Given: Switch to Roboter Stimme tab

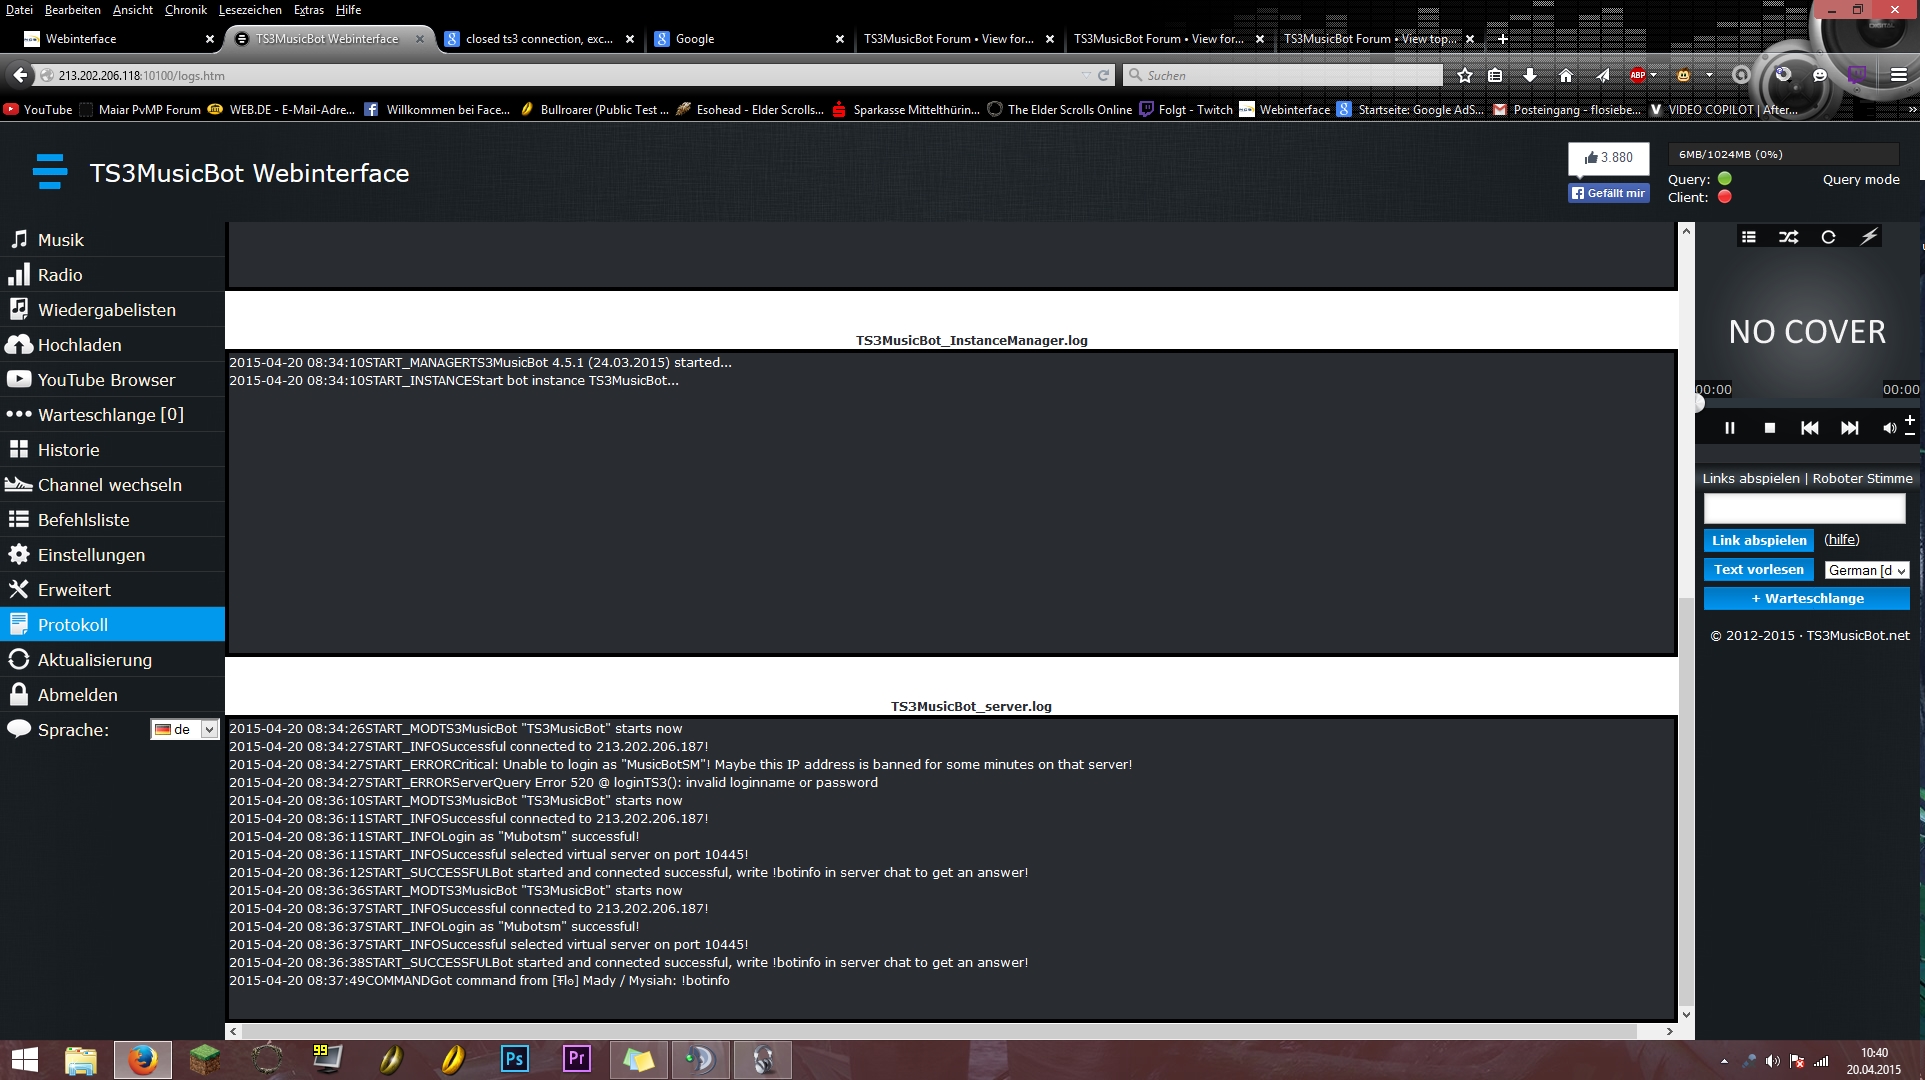Looking at the screenshot, I should pyautogui.click(x=1862, y=479).
